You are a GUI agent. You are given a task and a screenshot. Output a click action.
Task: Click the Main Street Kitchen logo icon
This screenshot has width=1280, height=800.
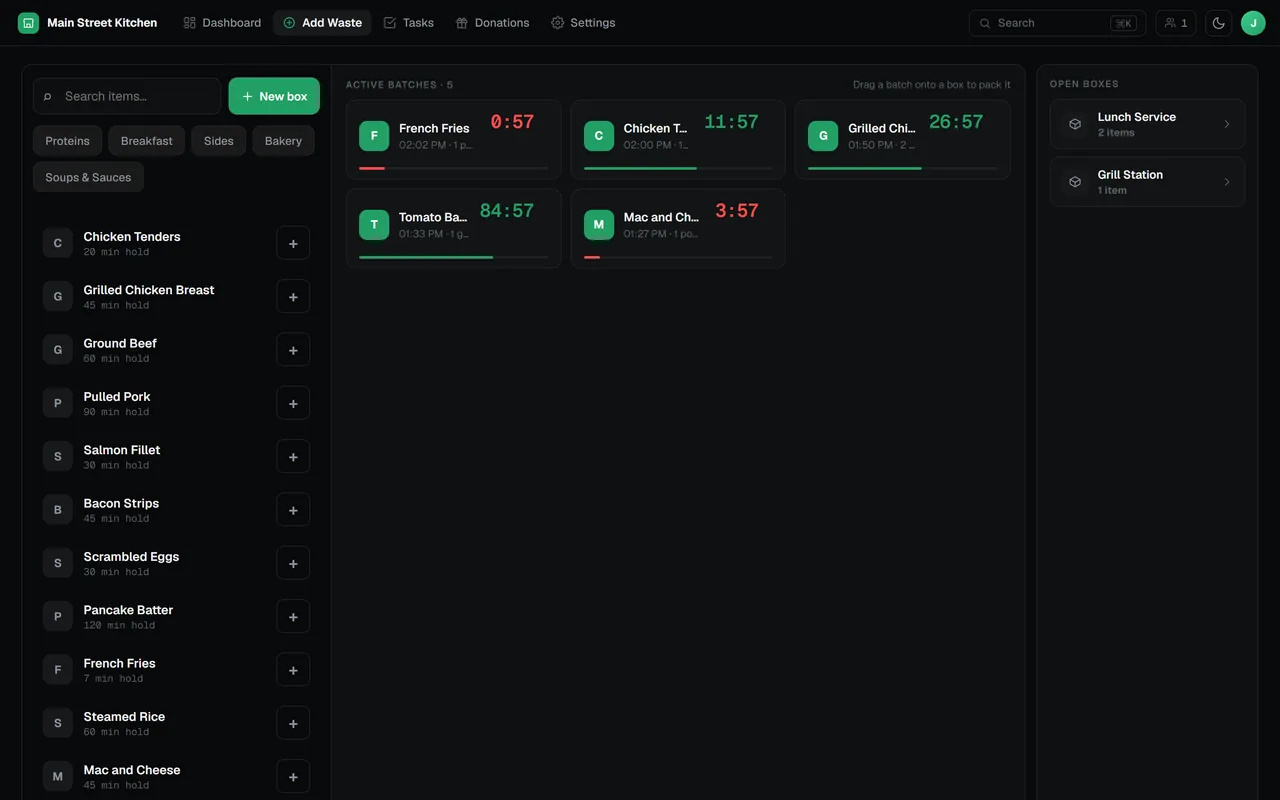coord(28,22)
